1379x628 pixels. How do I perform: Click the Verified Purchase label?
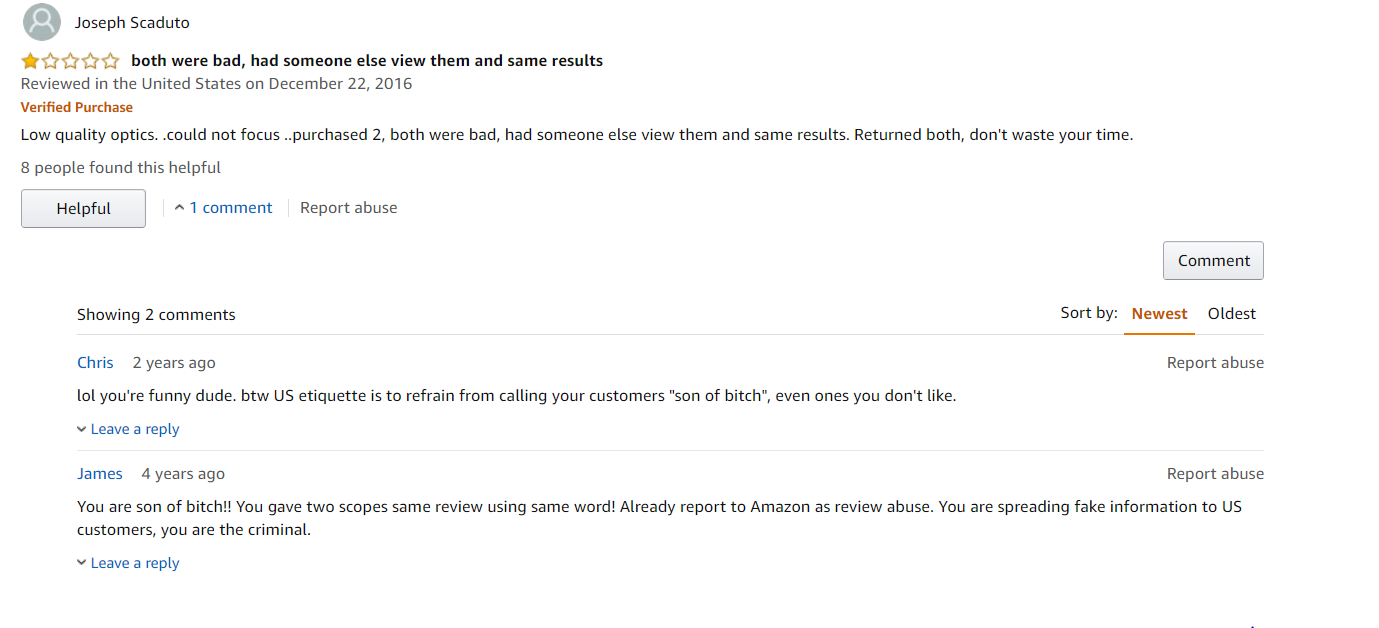click(77, 107)
